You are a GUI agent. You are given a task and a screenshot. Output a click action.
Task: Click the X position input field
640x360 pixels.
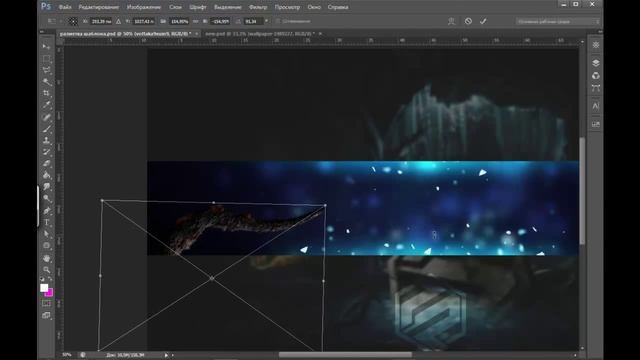coord(101,21)
